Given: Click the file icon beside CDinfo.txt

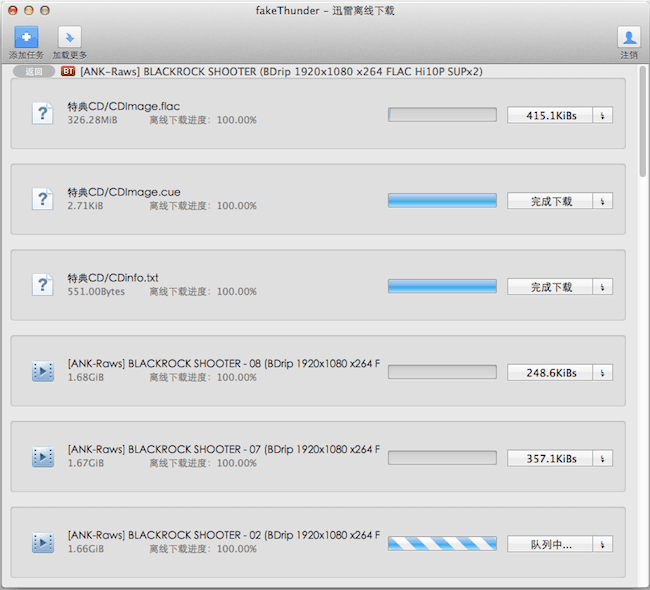Looking at the screenshot, I should coord(43,285).
